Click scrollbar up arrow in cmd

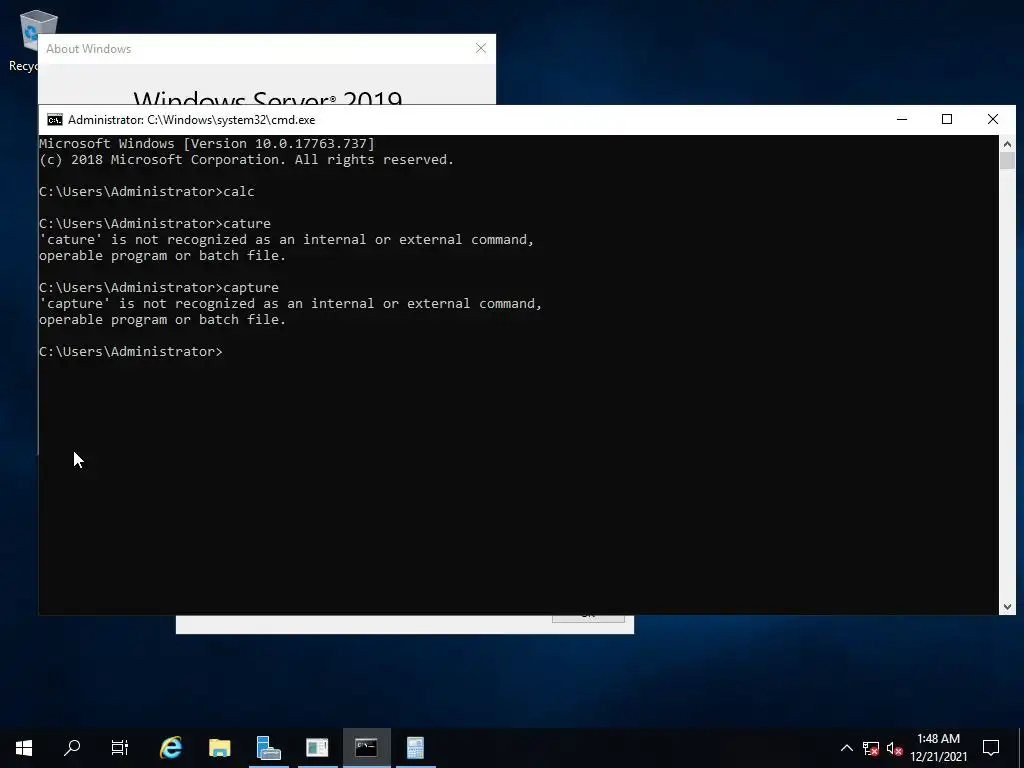click(x=1007, y=144)
